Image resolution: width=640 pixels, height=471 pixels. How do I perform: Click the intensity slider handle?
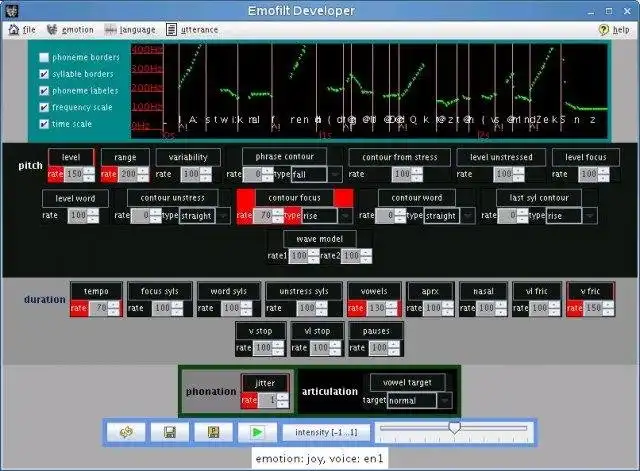[454, 428]
